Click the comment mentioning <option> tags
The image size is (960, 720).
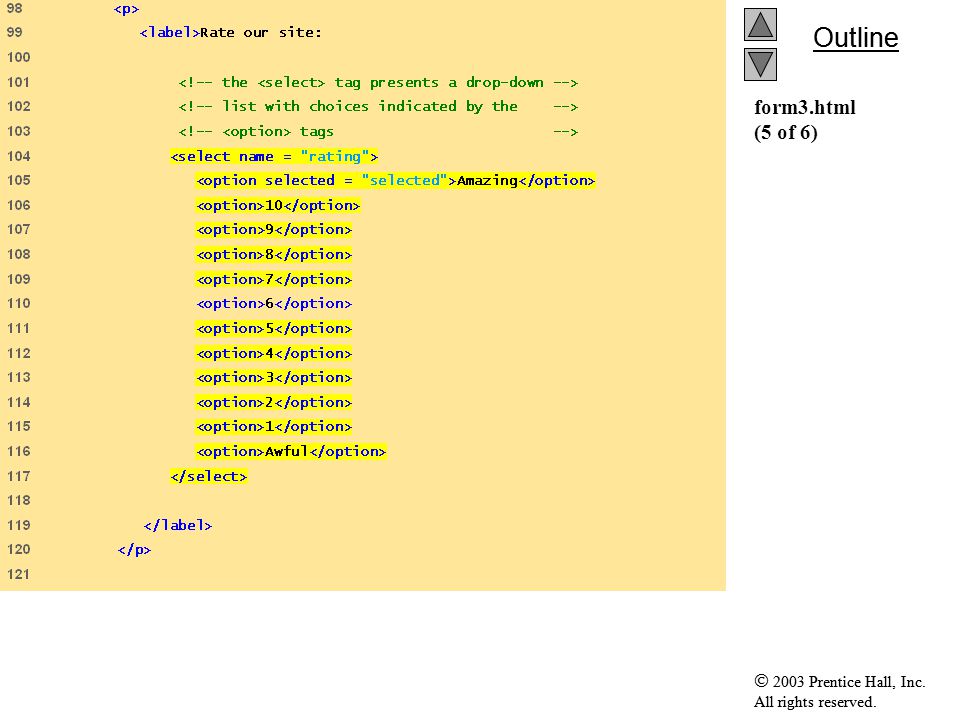coord(378,132)
